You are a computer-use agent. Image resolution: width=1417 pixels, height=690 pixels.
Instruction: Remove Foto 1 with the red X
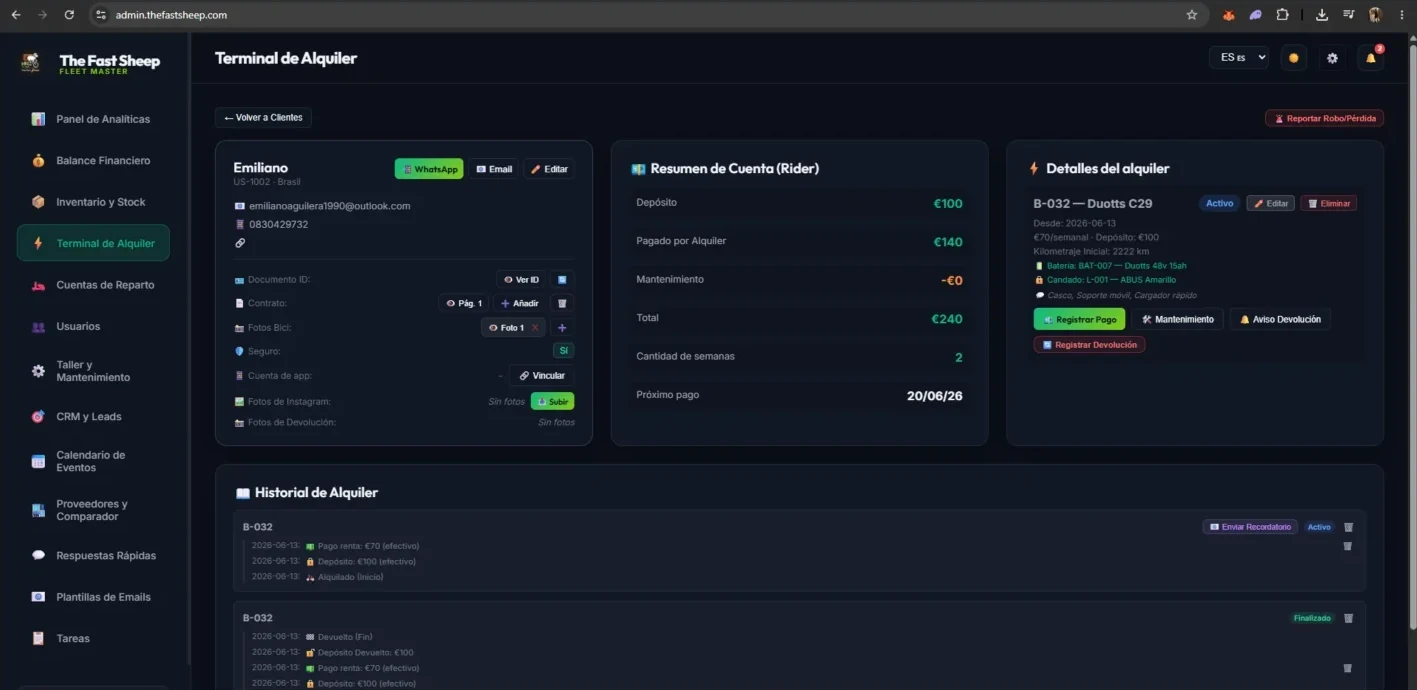[535, 327]
